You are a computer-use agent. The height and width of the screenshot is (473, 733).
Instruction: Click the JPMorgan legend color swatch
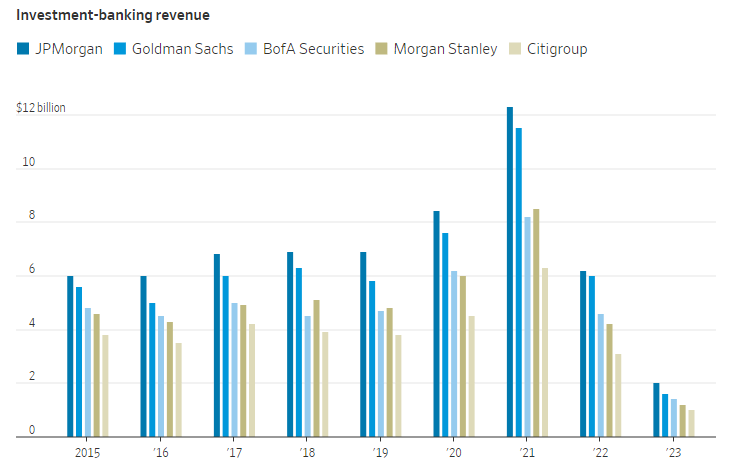click(x=23, y=49)
